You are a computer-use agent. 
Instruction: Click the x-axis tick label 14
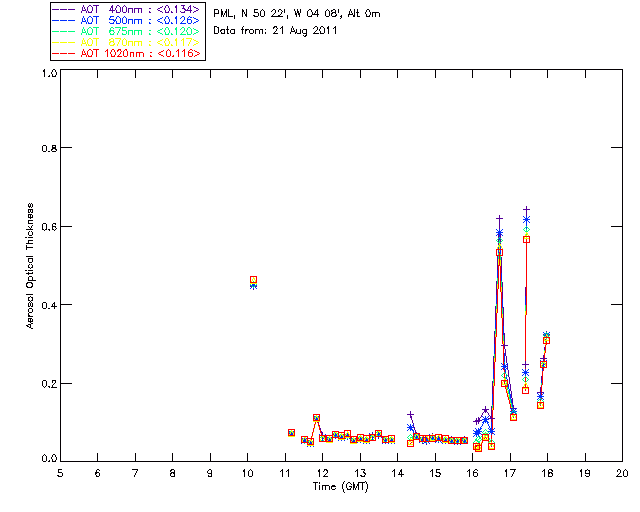398,473
